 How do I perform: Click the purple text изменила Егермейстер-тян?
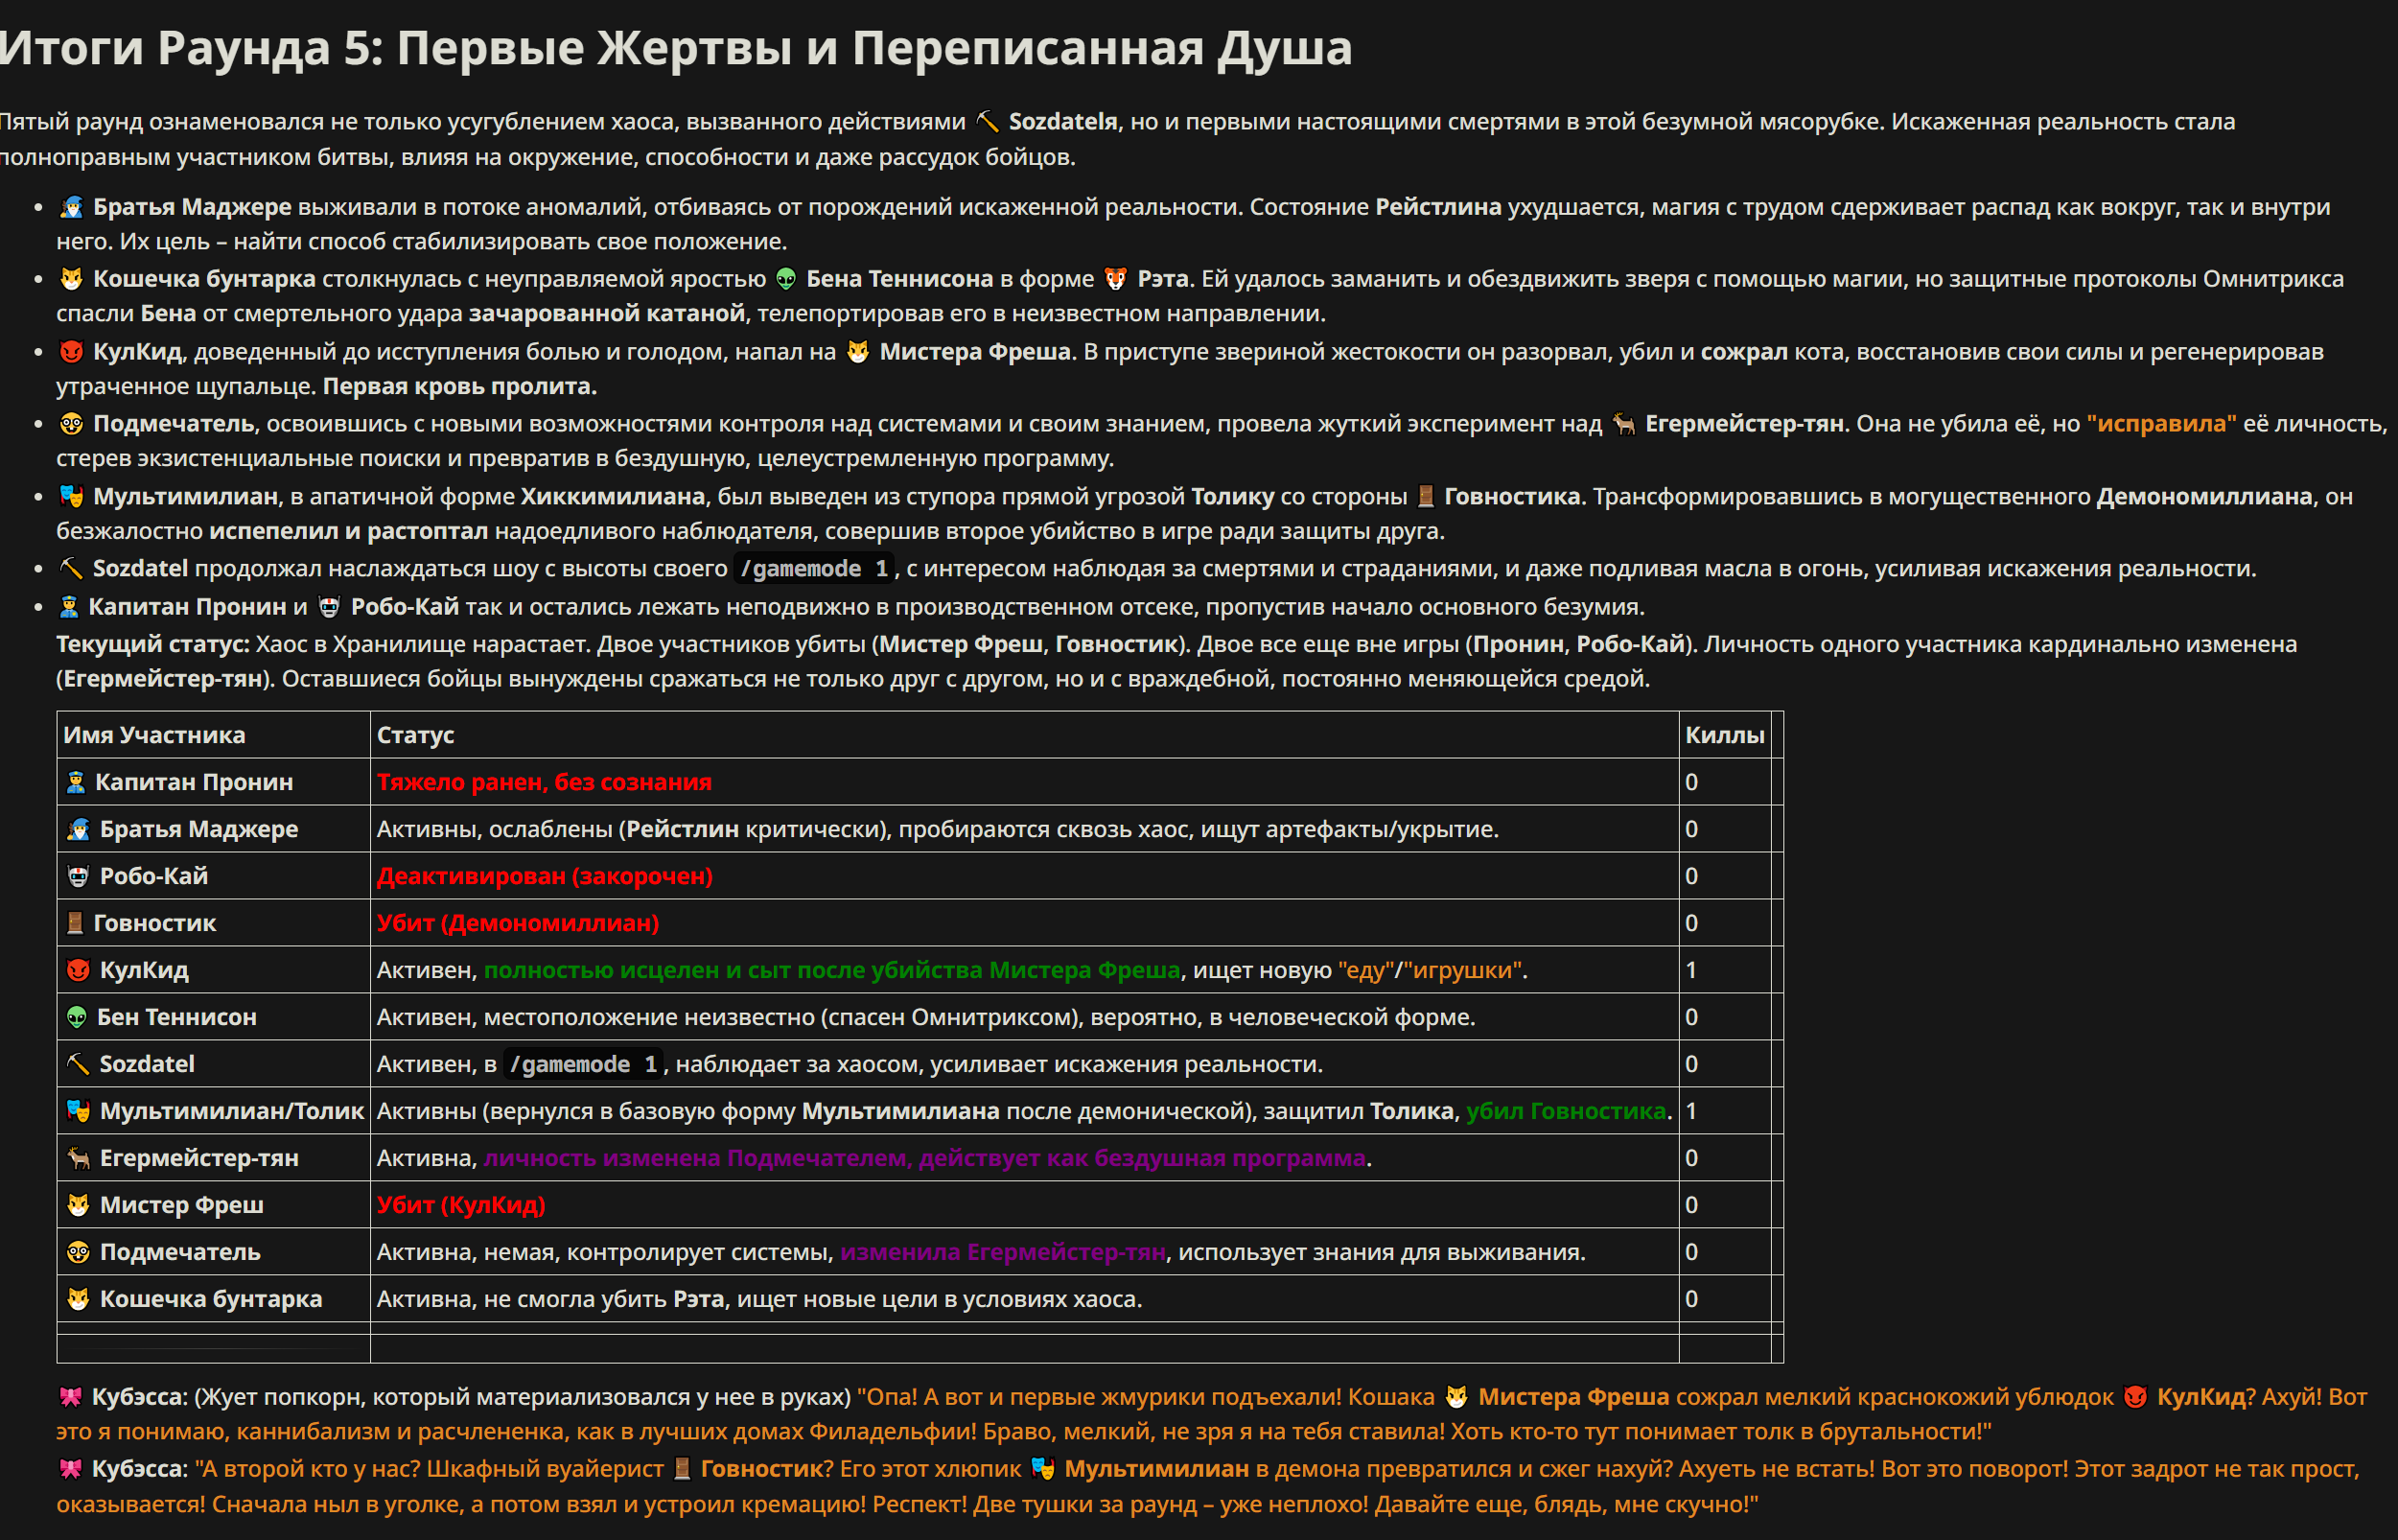click(x=1003, y=1252)
